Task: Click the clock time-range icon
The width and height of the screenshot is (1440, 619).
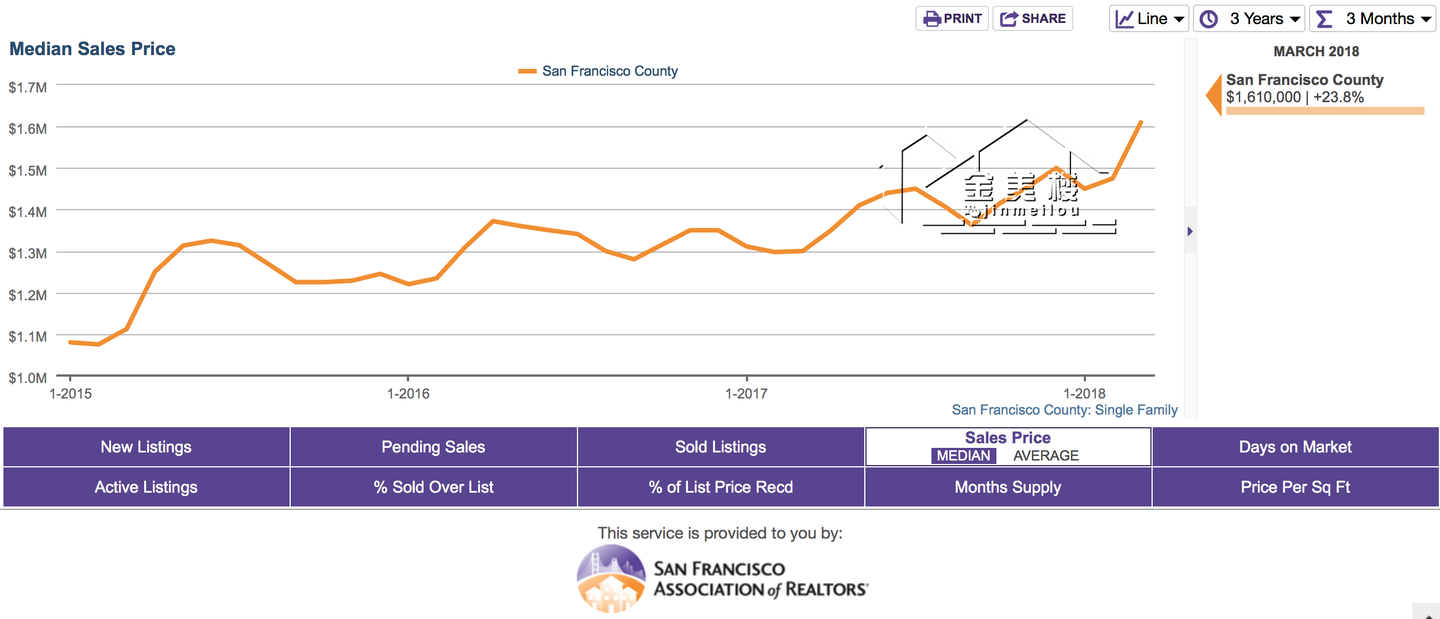Action: [1209, 19]
